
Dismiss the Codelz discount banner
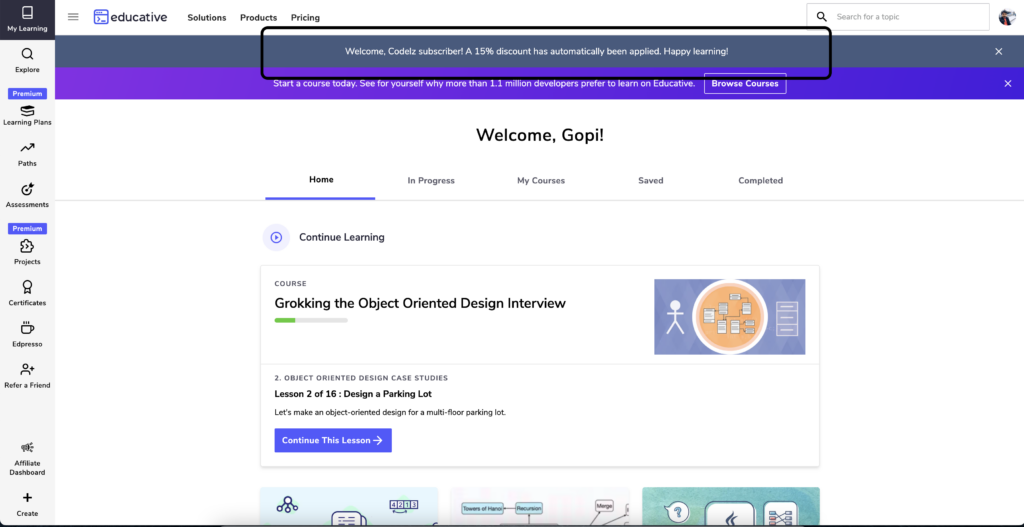point(999,52)
